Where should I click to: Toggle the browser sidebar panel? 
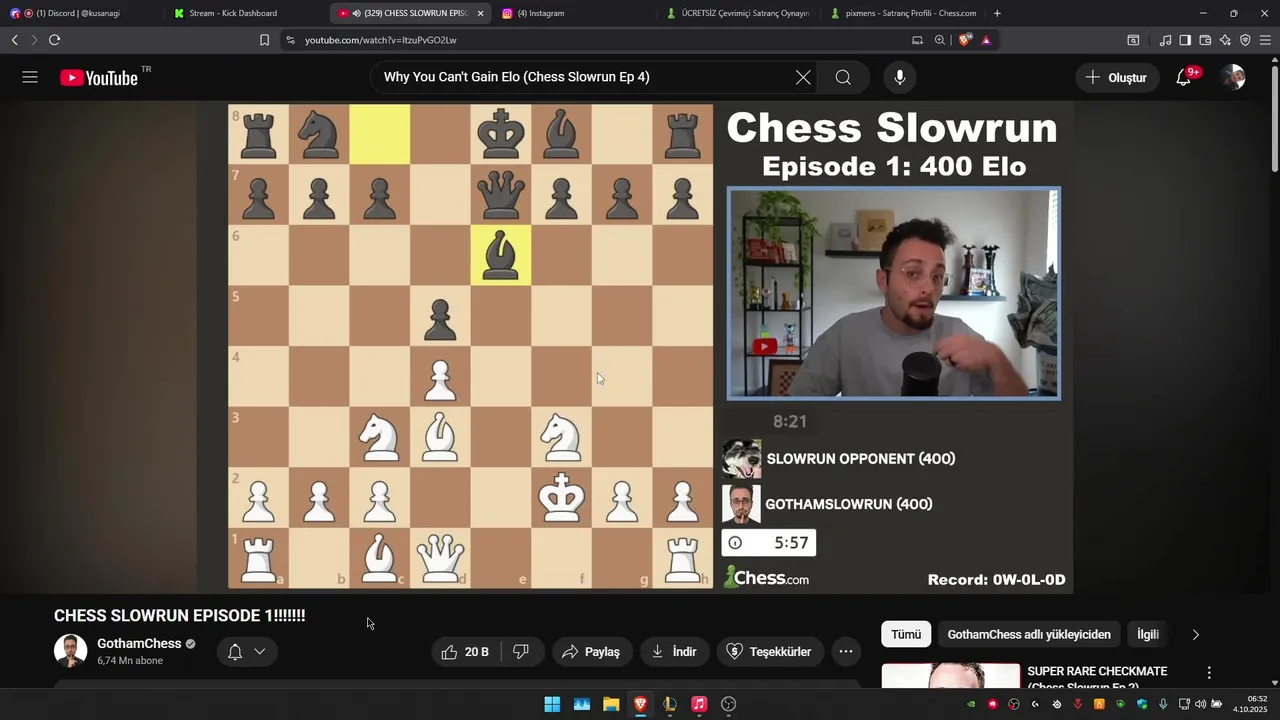1185,40
